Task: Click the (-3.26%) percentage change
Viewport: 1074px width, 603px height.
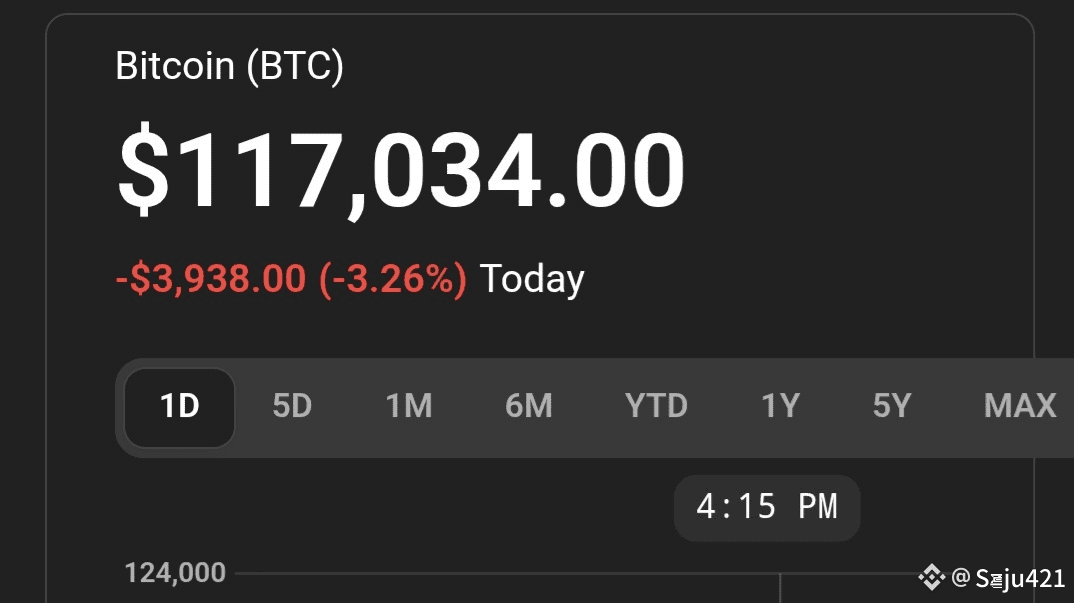Action: (x=393, y=279)
